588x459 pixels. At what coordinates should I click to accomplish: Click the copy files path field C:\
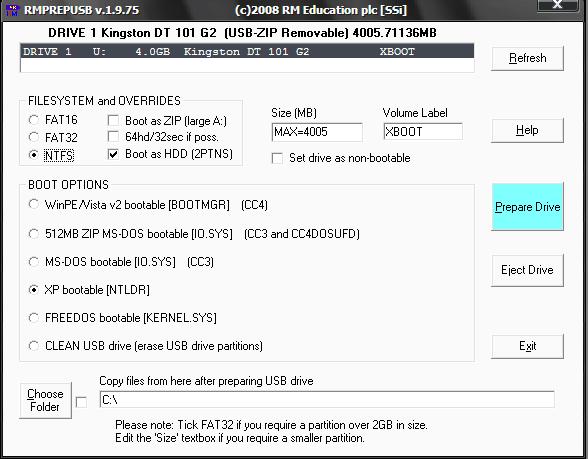pyautogui.click(x=327, y=399)
